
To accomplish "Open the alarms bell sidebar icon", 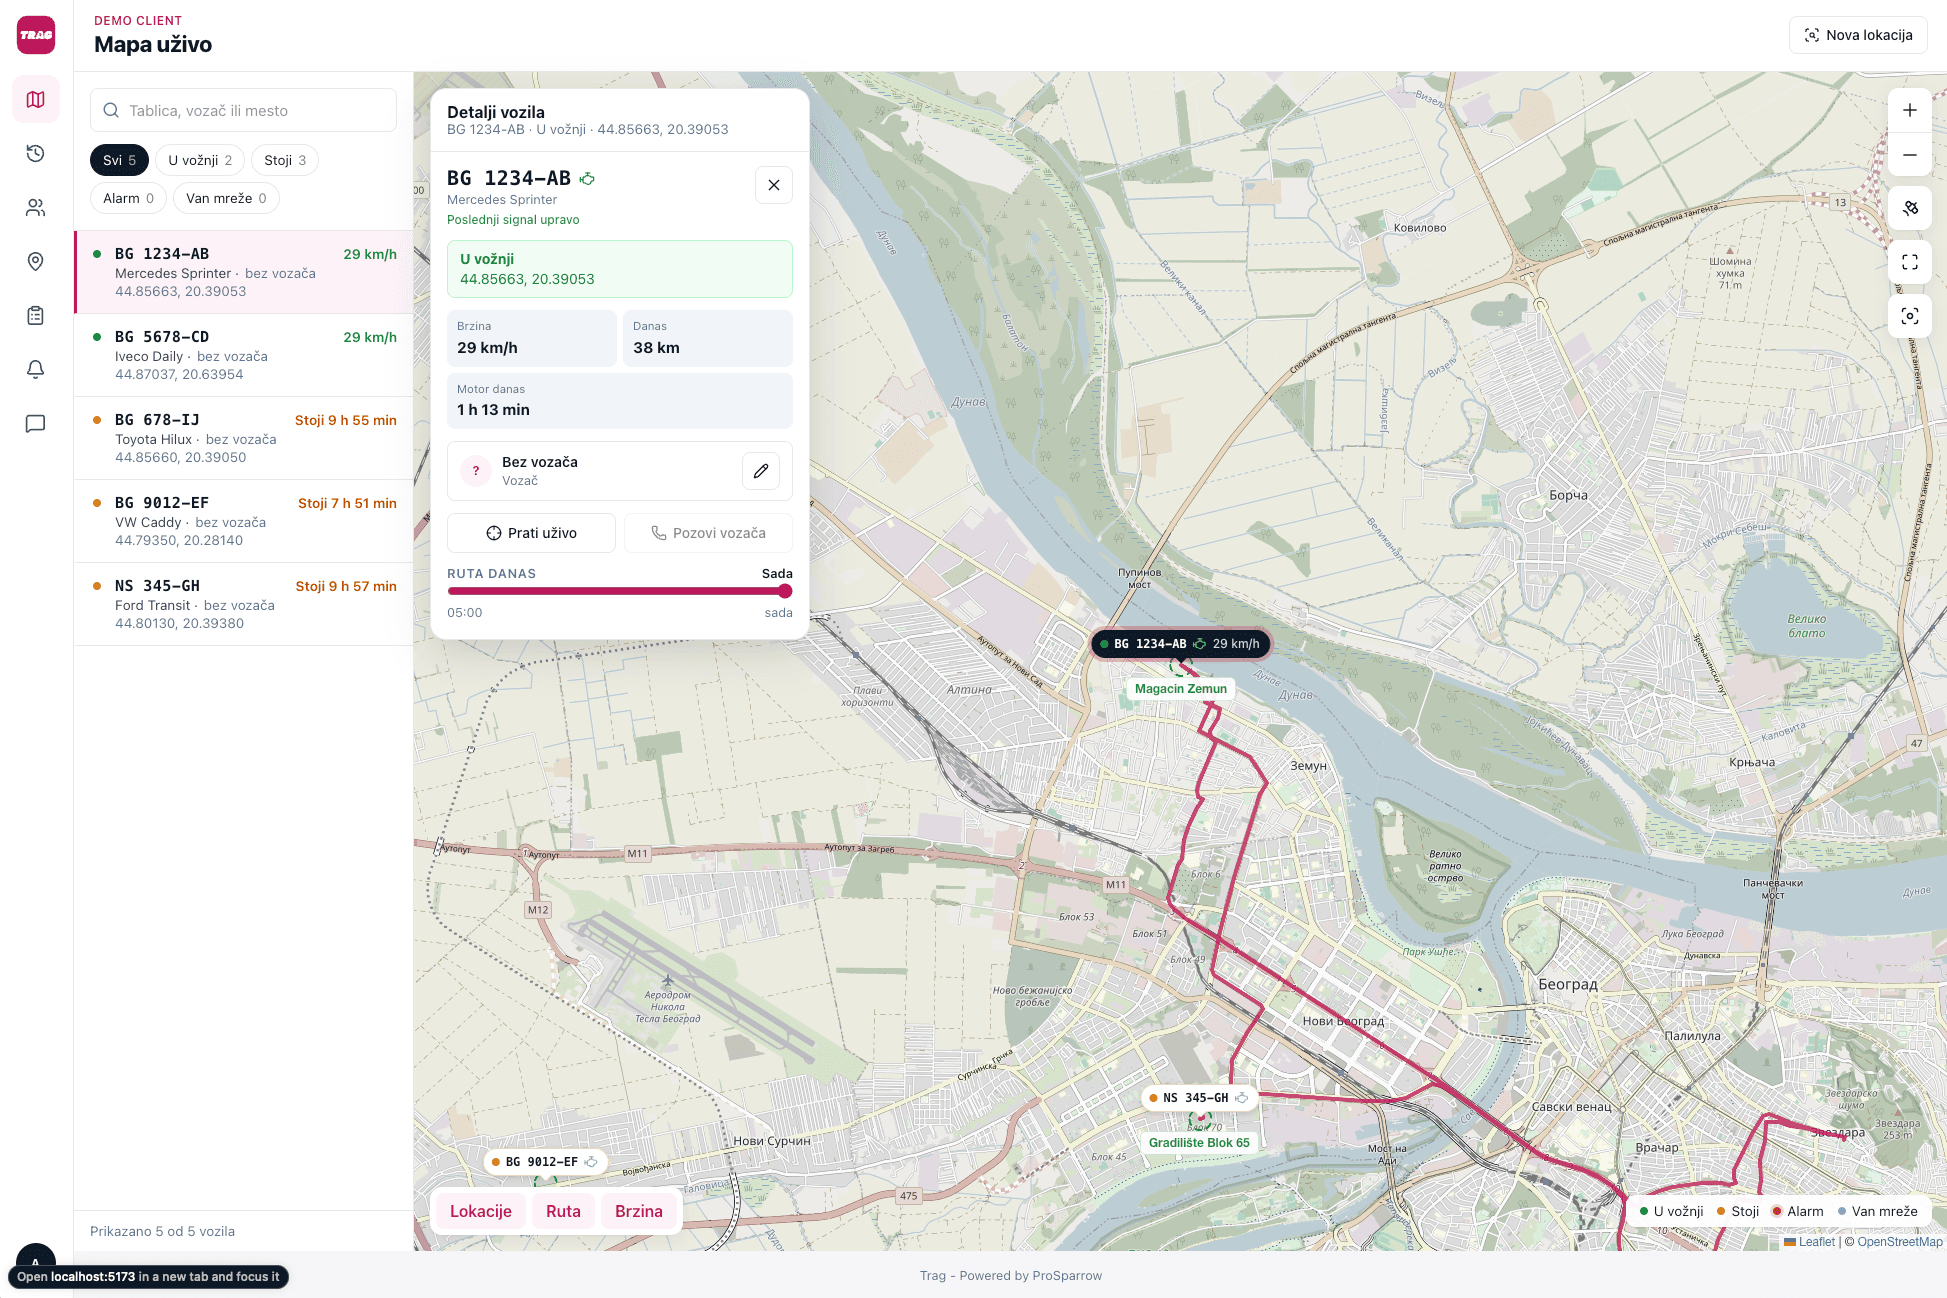I will pyautogui.click(x=36, y=369).
